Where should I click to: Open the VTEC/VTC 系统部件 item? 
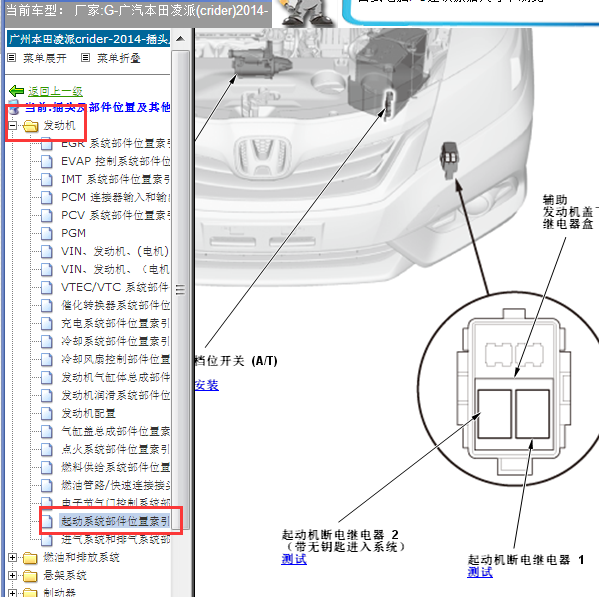coord(115,287)
